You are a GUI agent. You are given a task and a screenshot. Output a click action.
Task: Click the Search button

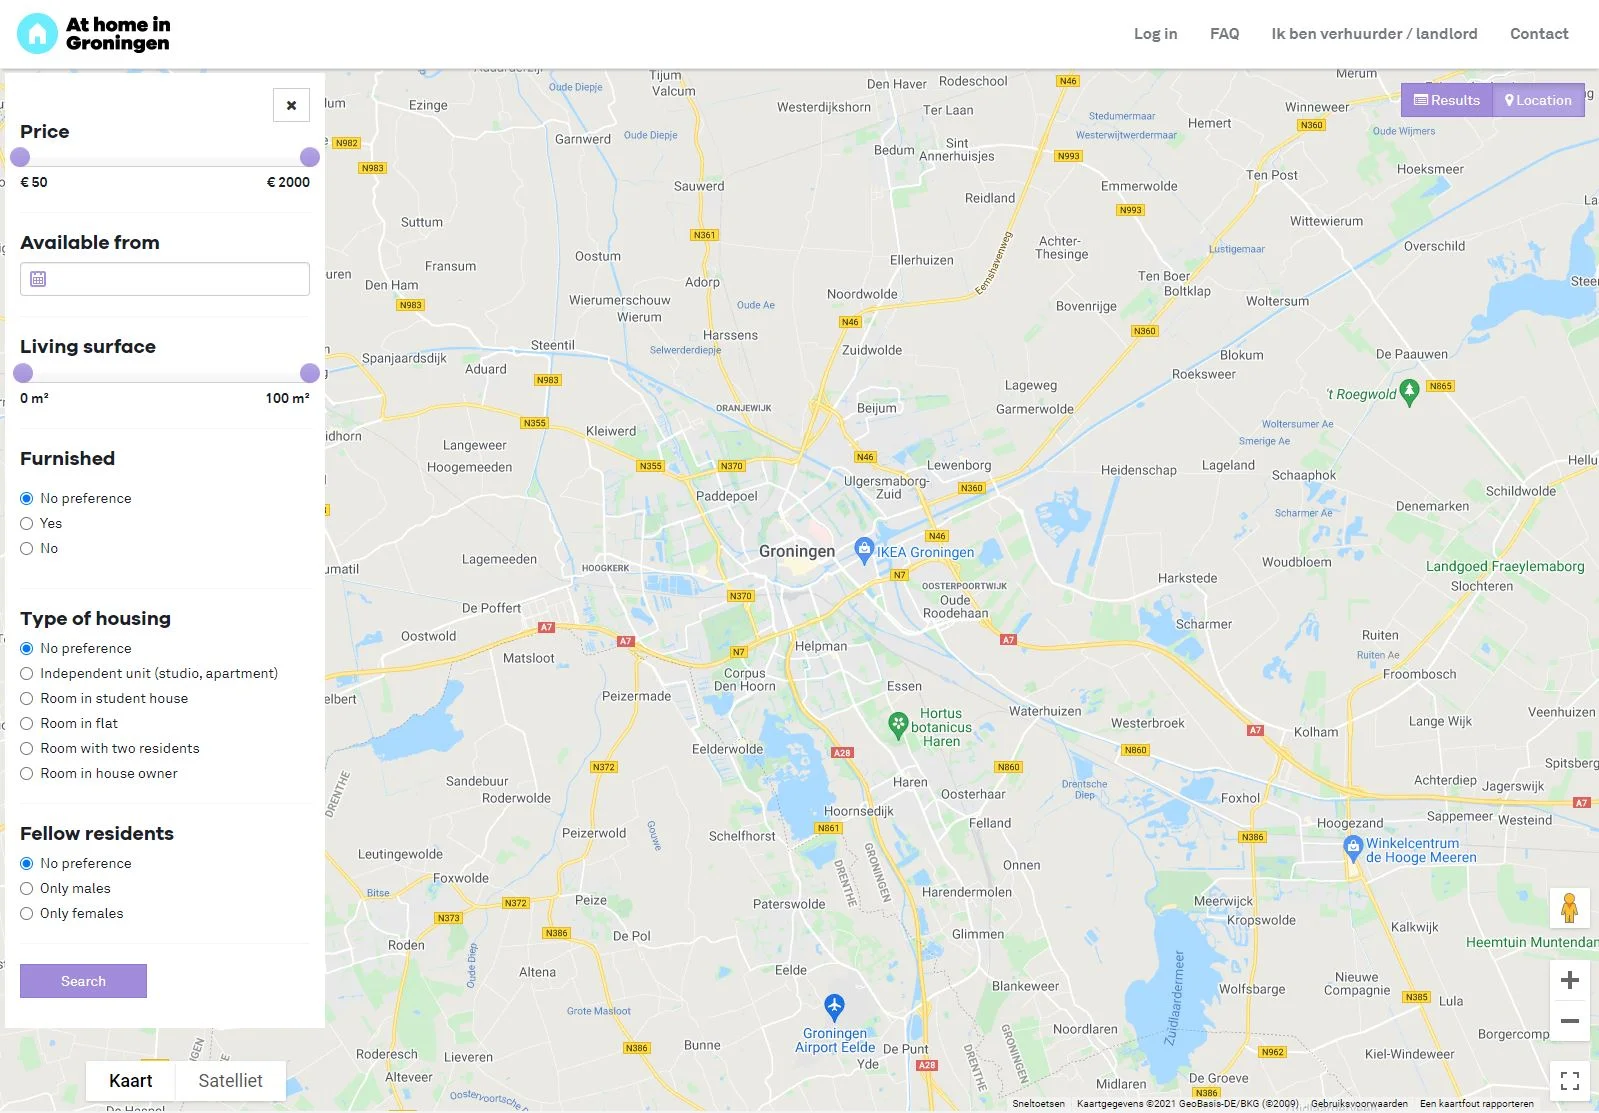point(83,981)
